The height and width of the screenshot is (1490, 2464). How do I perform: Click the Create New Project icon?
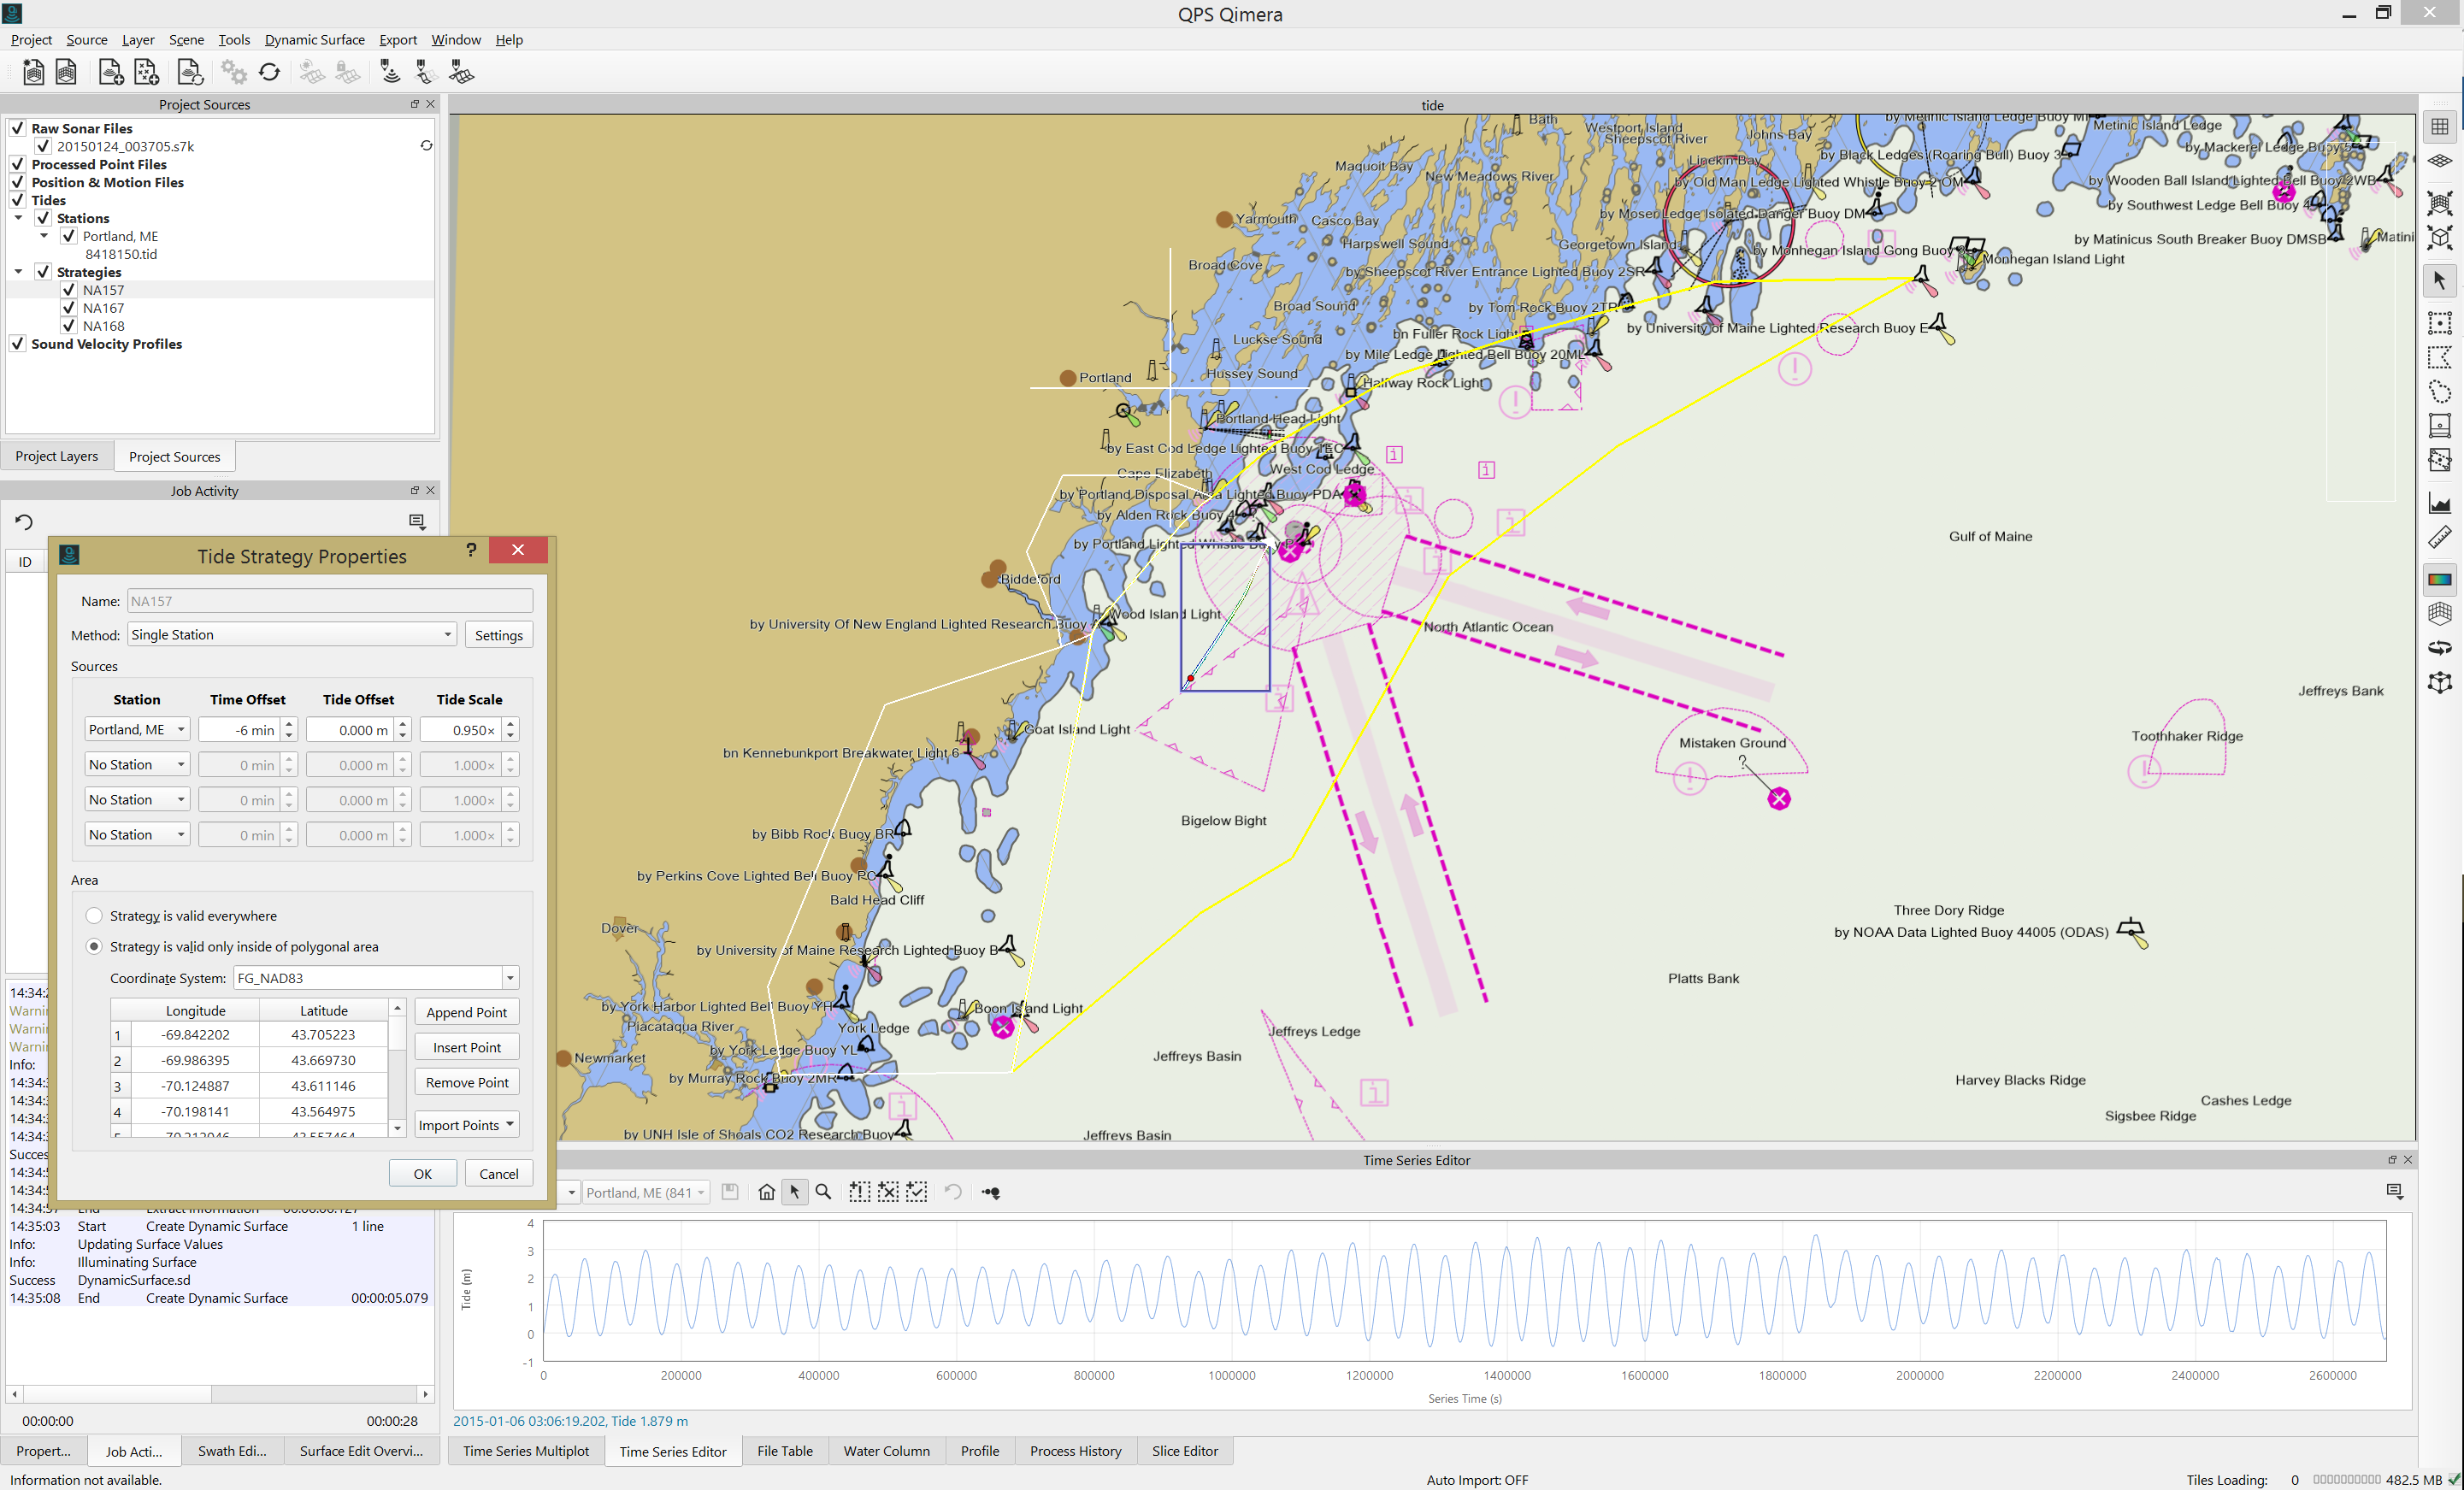[x=33, y=72]
